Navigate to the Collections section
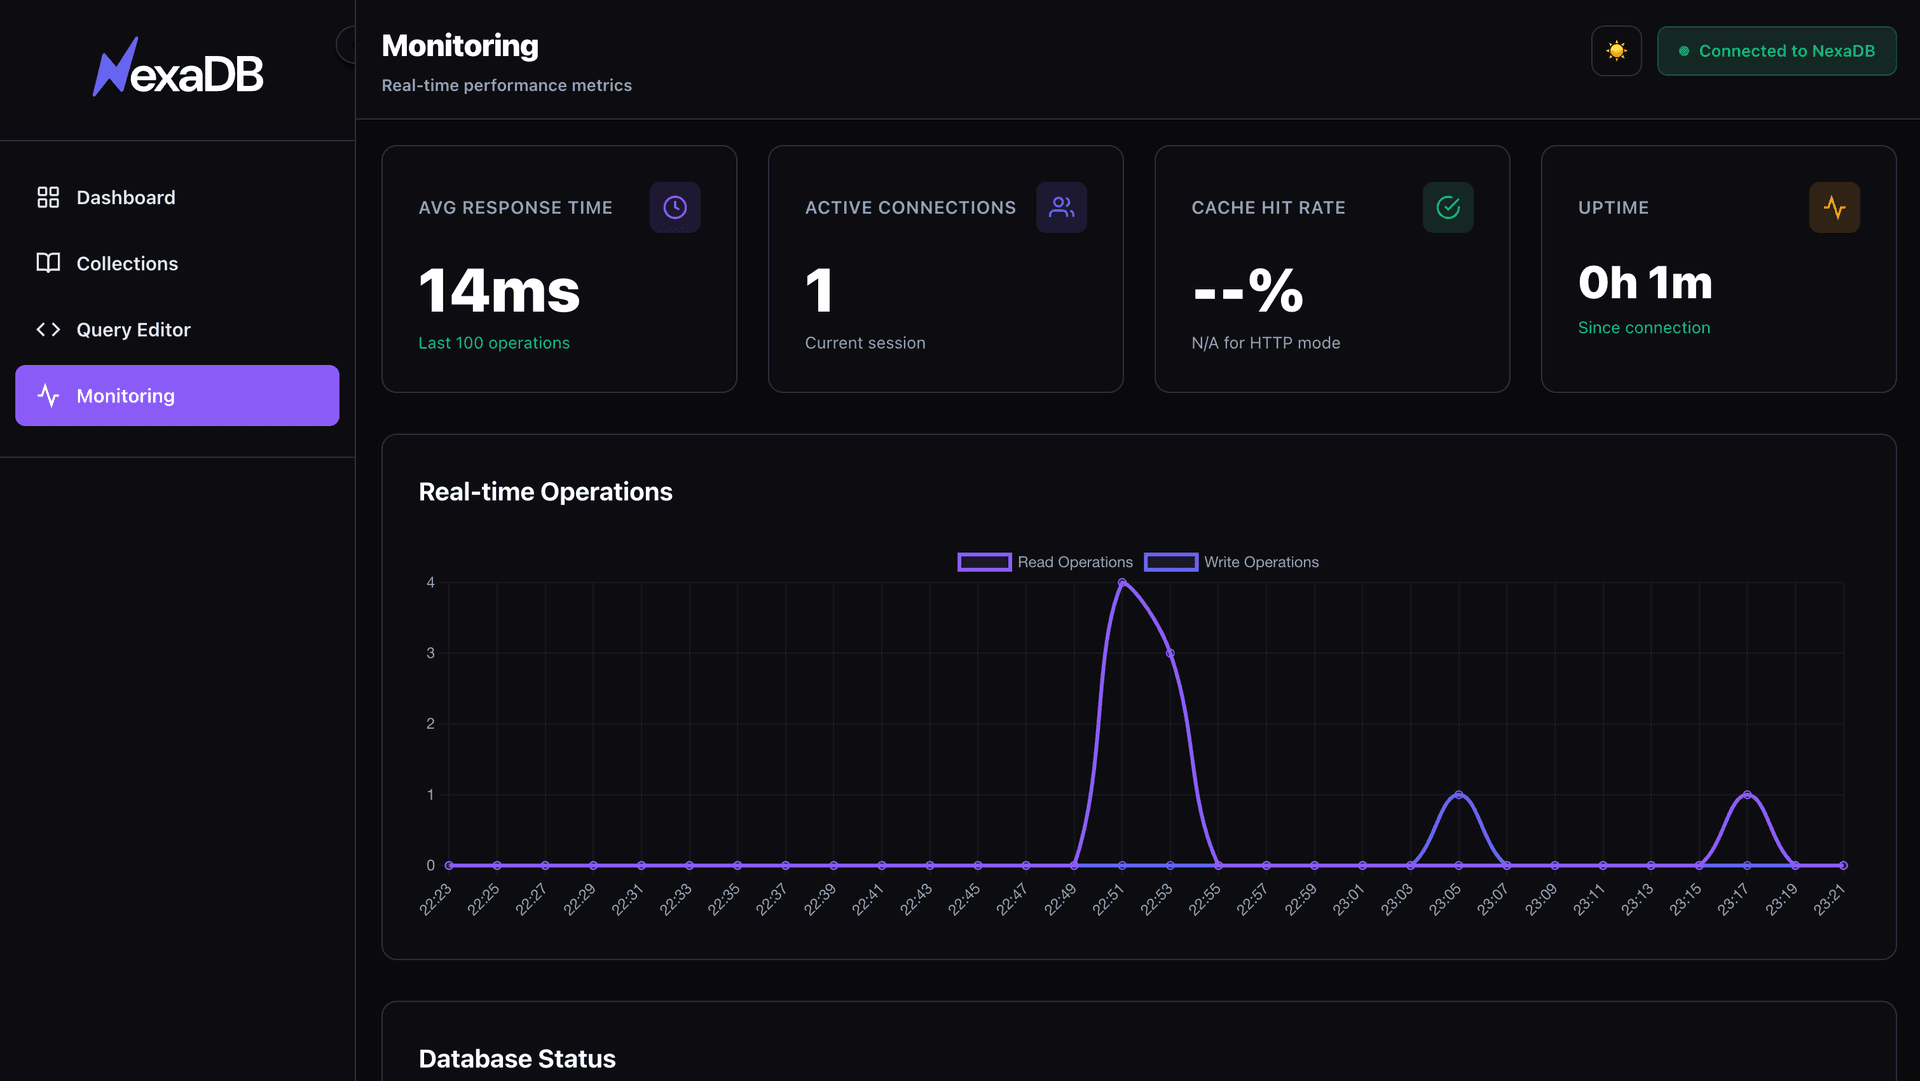Screen dimensions: 1920x1081 tap(126, 263)
